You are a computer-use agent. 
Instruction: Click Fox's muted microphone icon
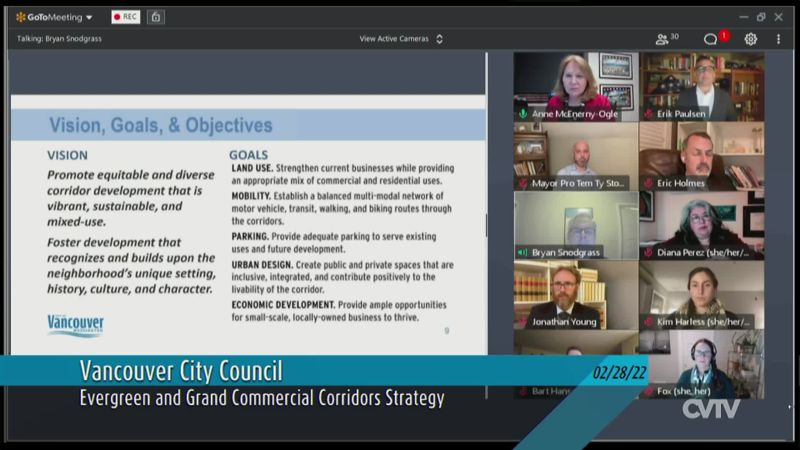[648, 391]
